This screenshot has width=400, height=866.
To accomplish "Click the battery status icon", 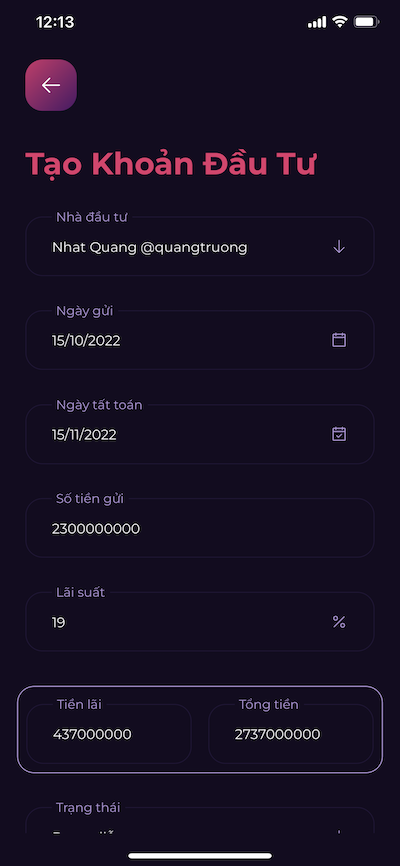I will 366,22.
